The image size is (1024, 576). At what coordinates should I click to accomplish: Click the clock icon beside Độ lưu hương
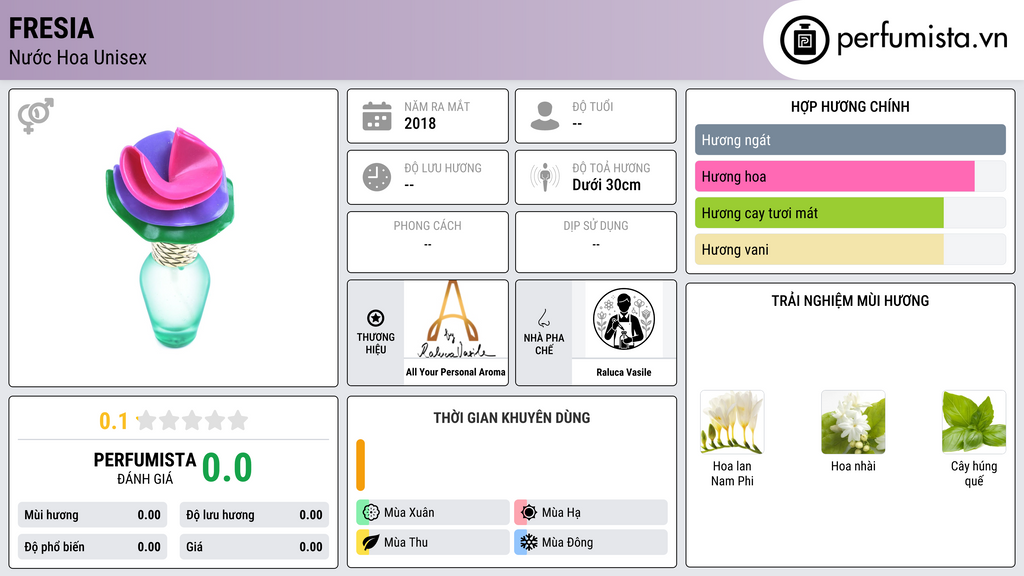point(377,177)
